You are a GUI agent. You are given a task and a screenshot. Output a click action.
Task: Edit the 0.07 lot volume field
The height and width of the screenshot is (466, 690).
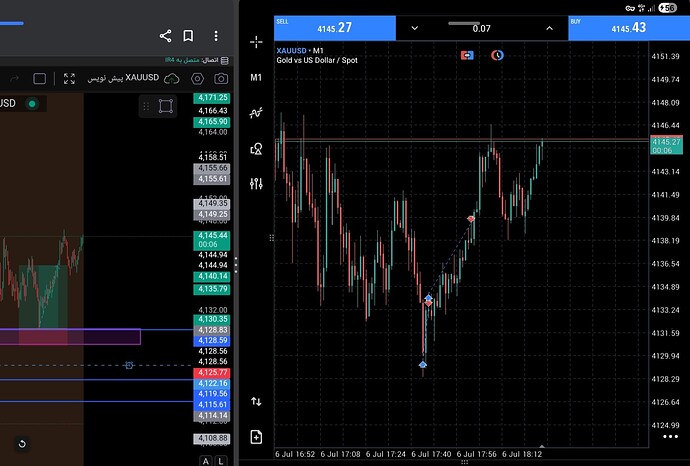[x=481, y=29]
